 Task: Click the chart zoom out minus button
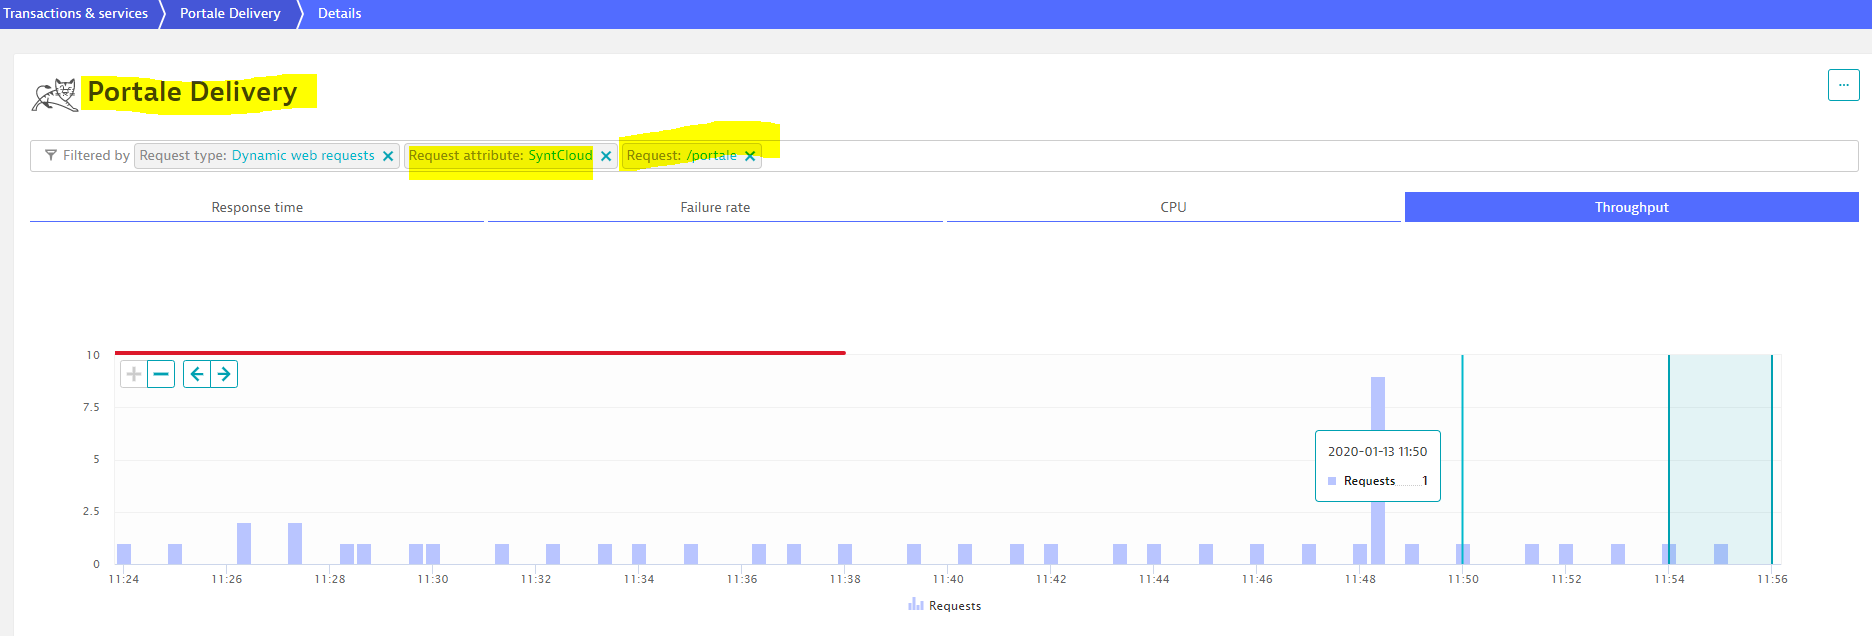tap(161, 374)
